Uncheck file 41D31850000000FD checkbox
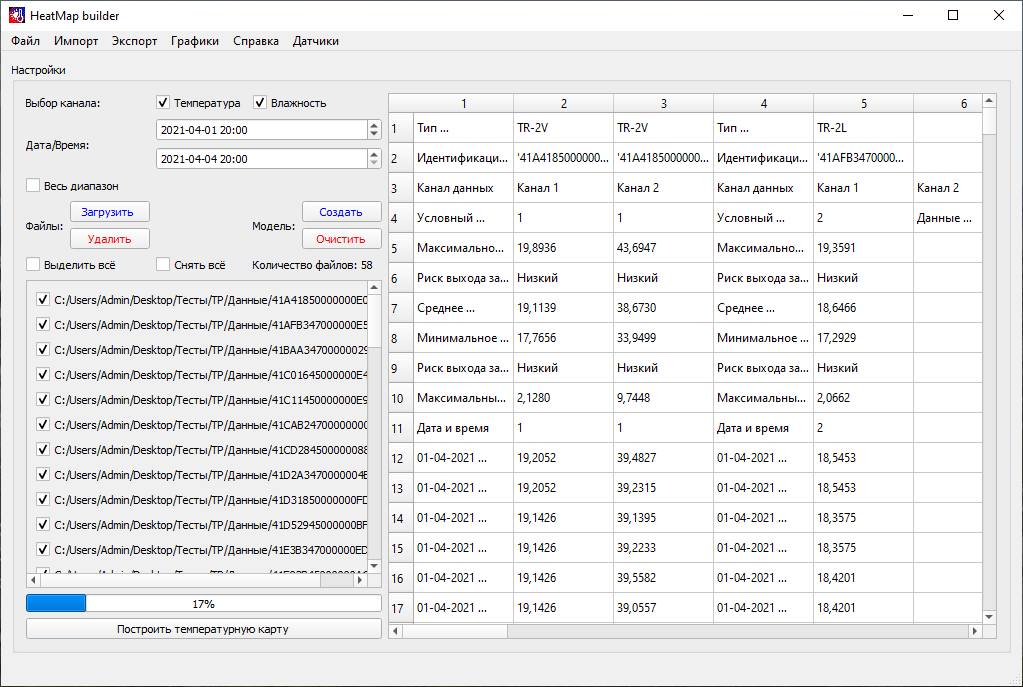Screen dimensions: 1023x687 (43, 500)
